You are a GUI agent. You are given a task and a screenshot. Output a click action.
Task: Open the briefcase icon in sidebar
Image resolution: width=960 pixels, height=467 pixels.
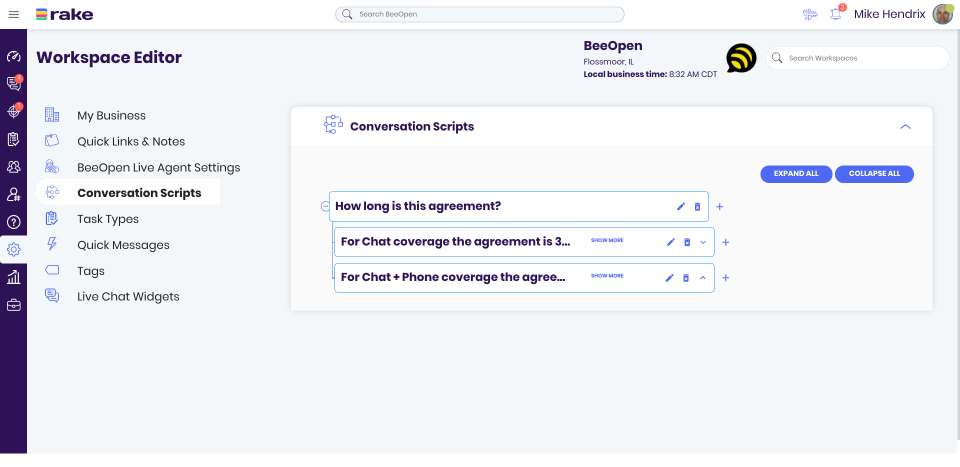coord(13,305)
